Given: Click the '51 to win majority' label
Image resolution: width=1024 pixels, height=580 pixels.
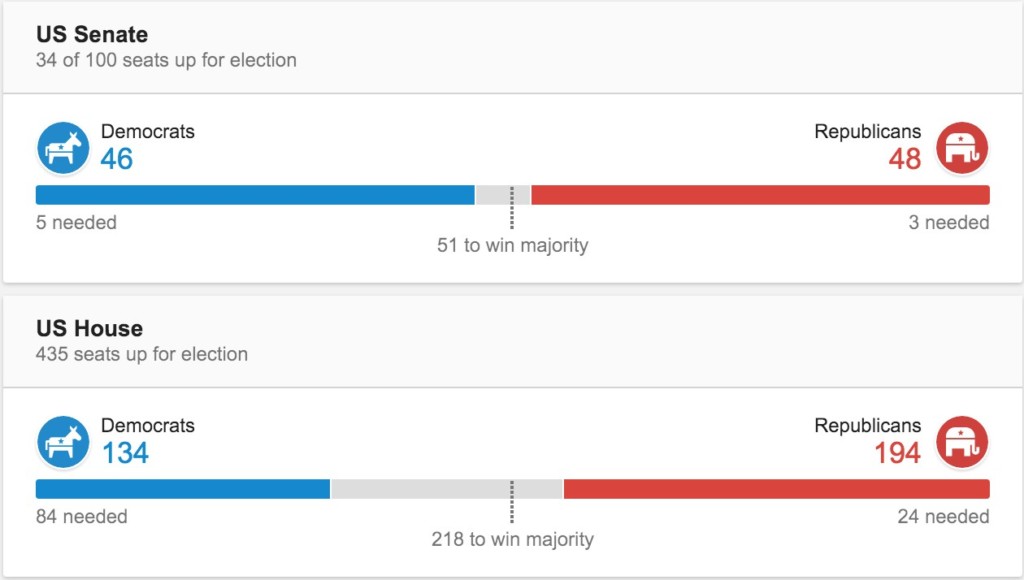Looking at the screenshot, I should point(512,245).
